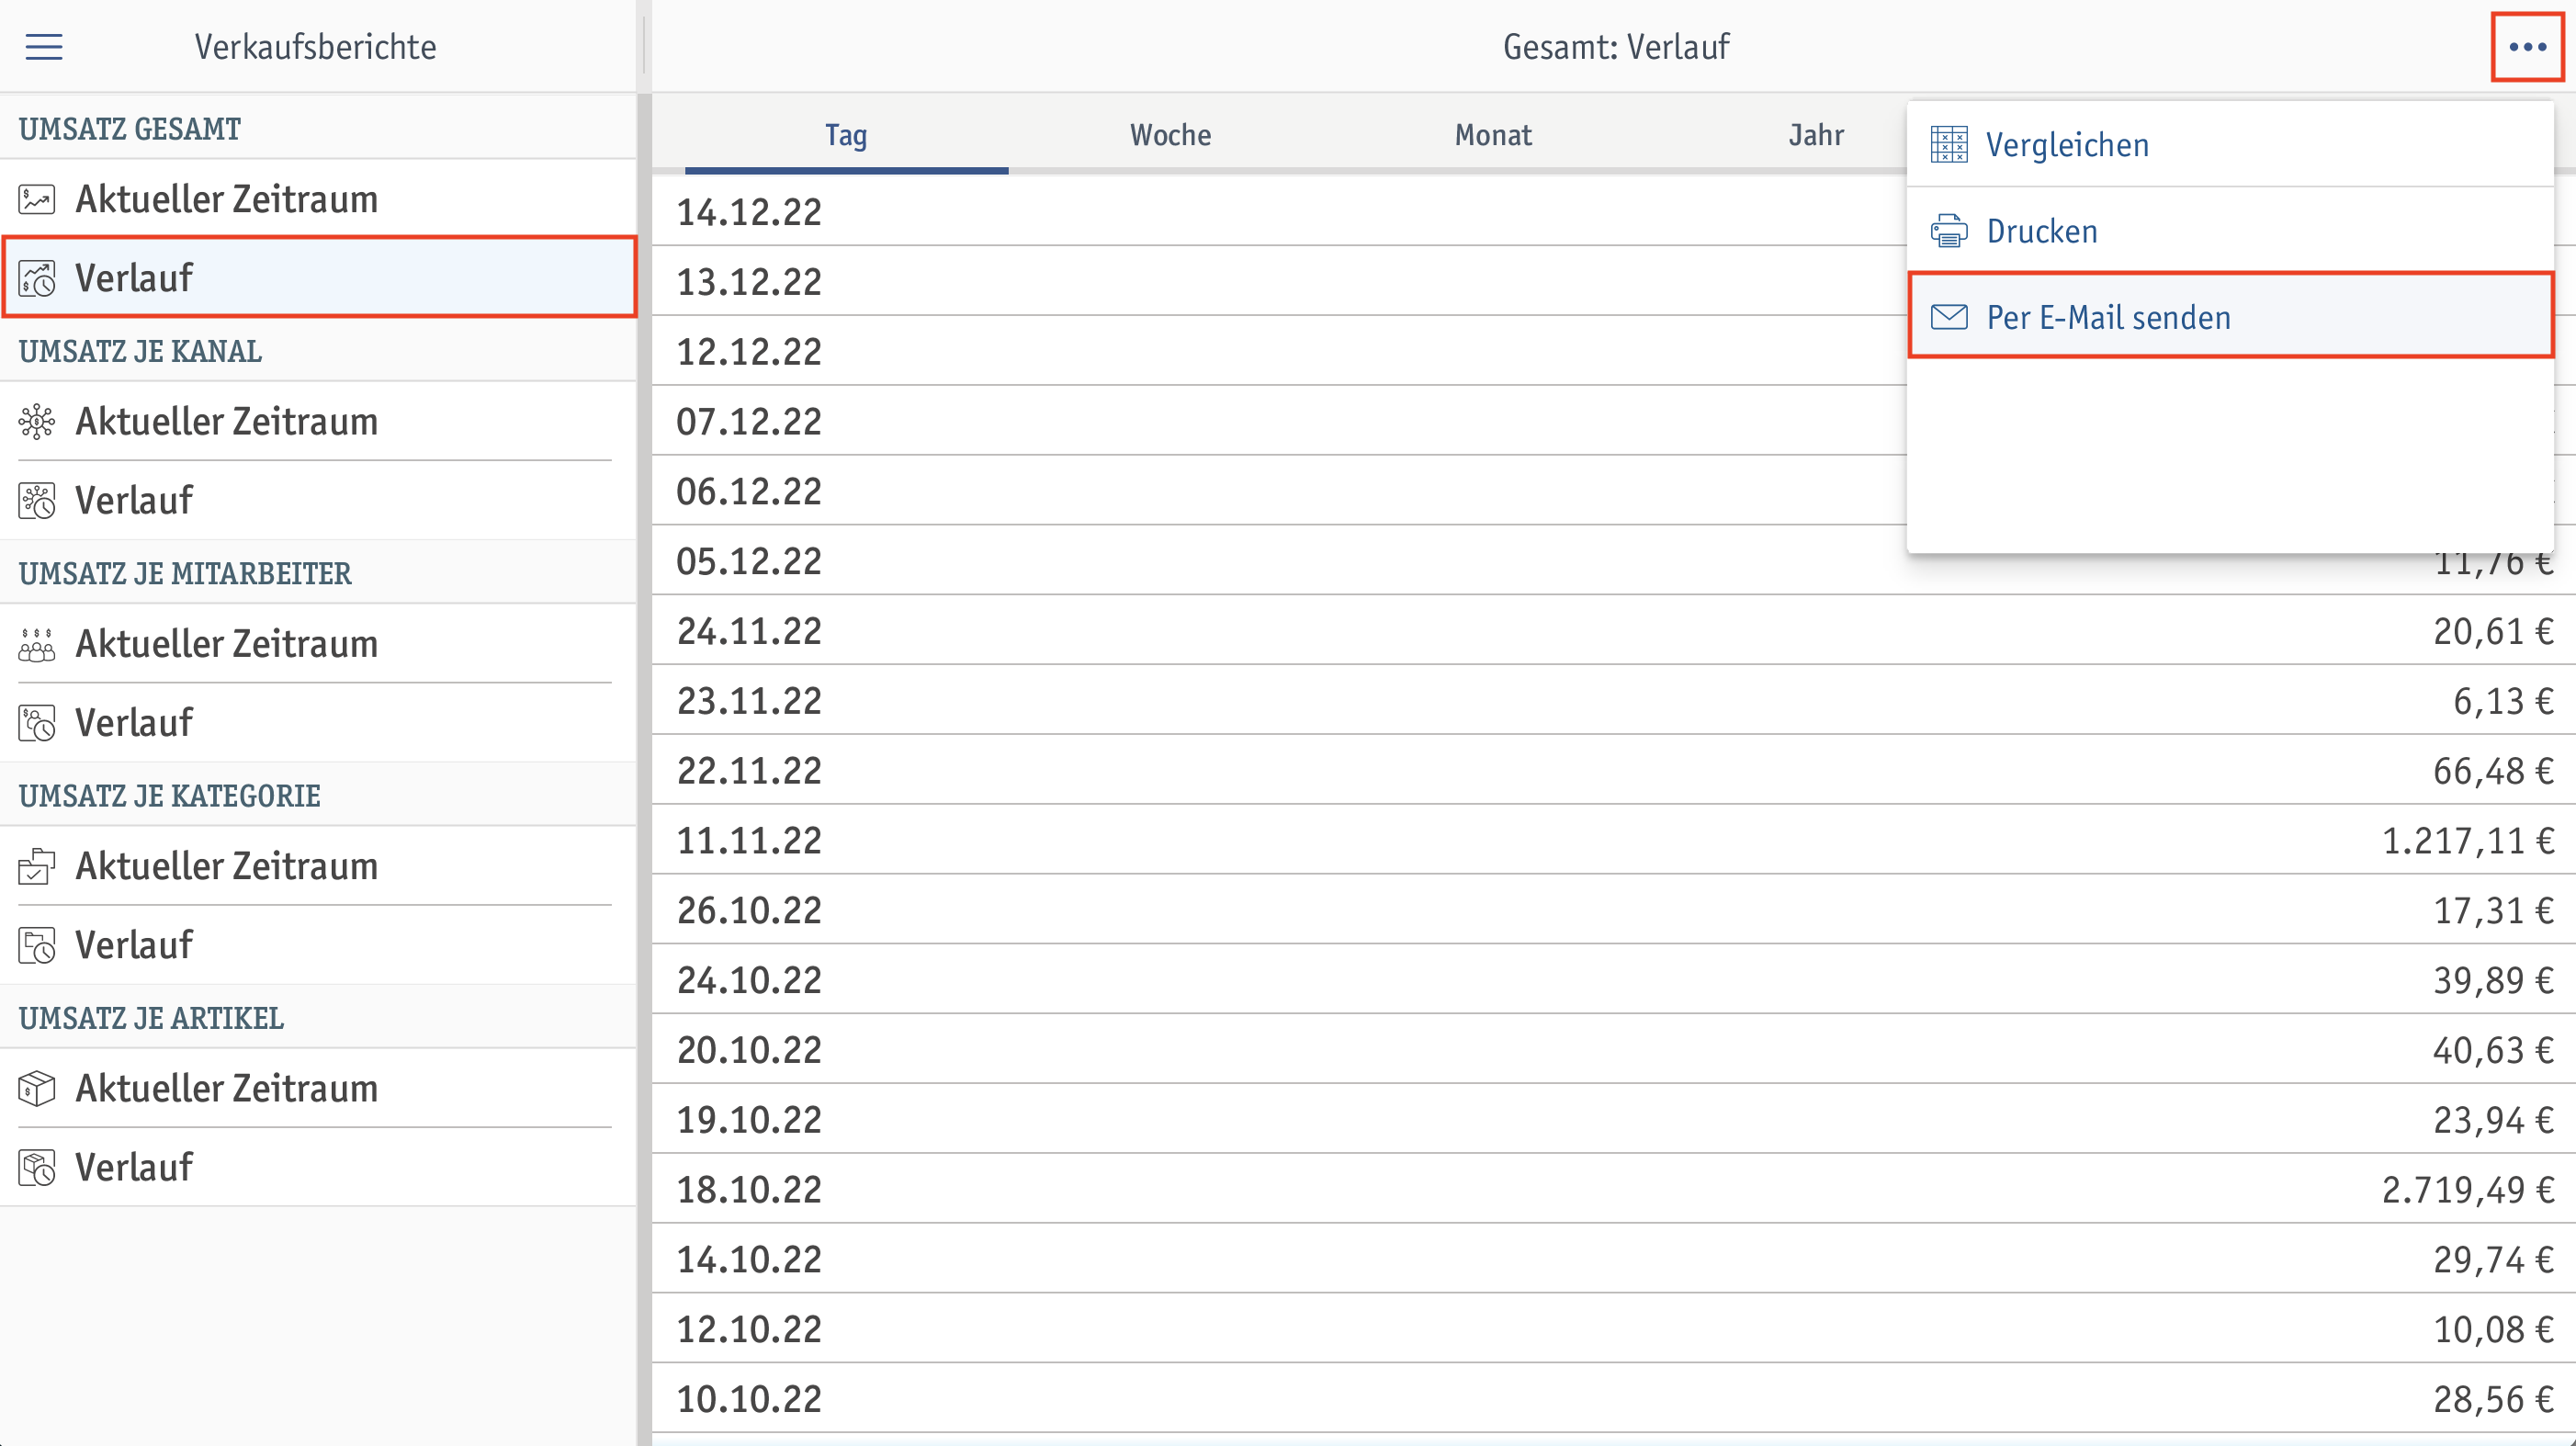Click the envelope icon for E-Mail
The image size is (2576, 1446).
(1948, 317)
